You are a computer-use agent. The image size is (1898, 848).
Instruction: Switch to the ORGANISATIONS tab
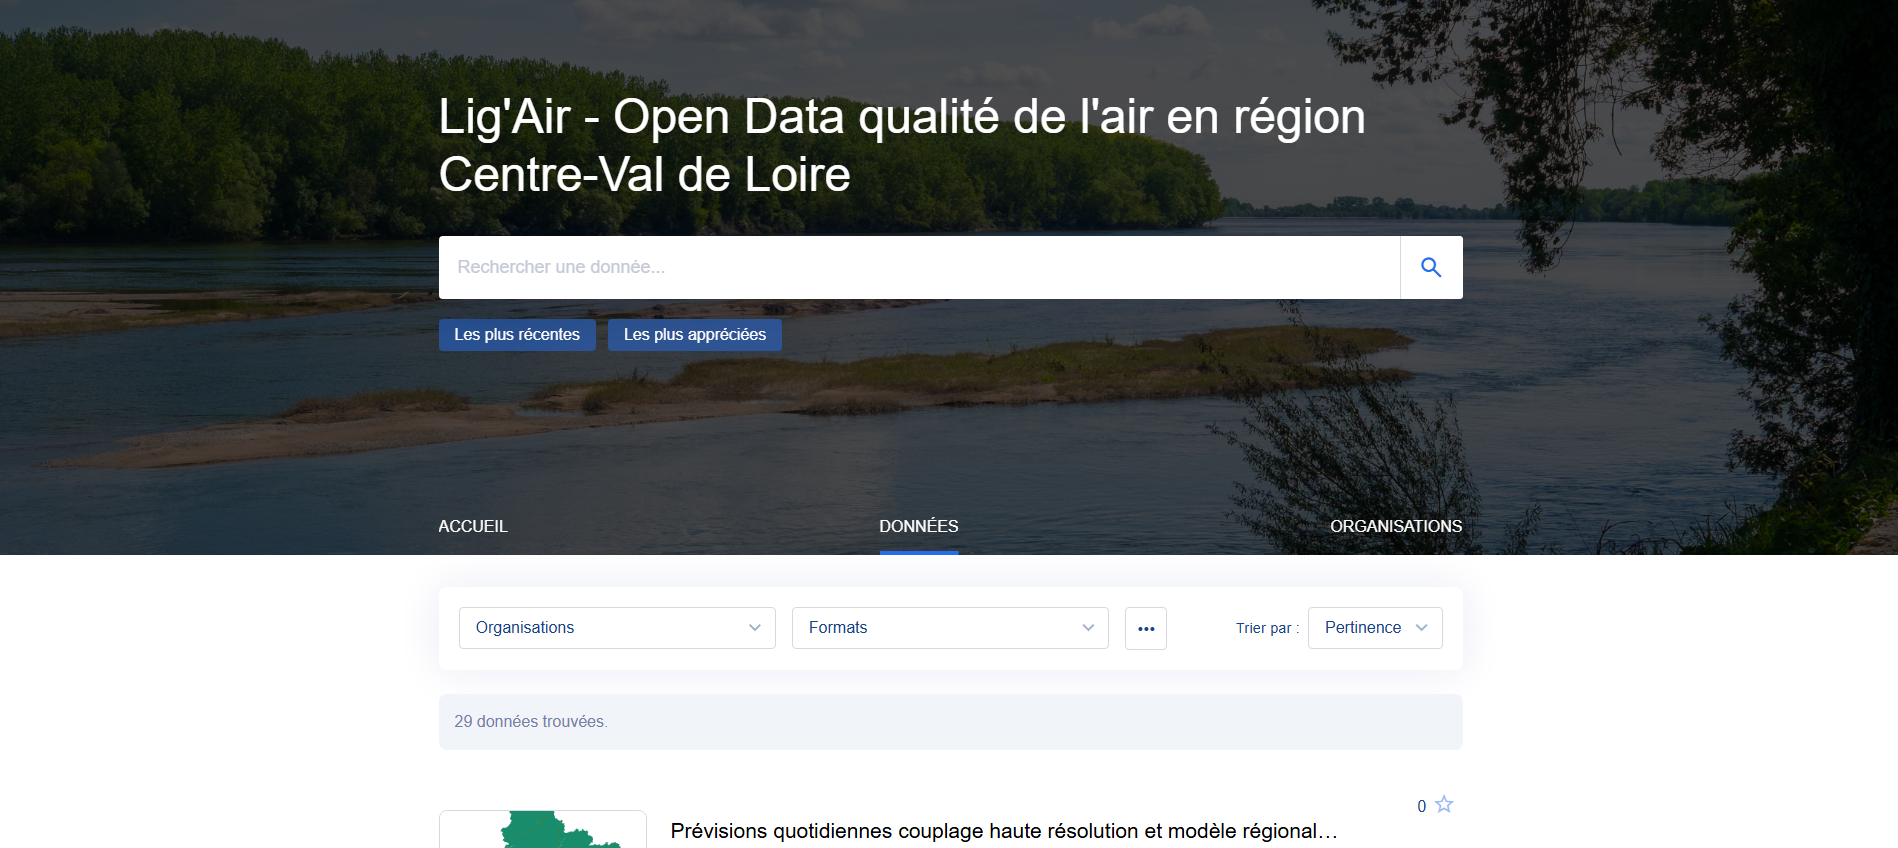(1395, 526)
